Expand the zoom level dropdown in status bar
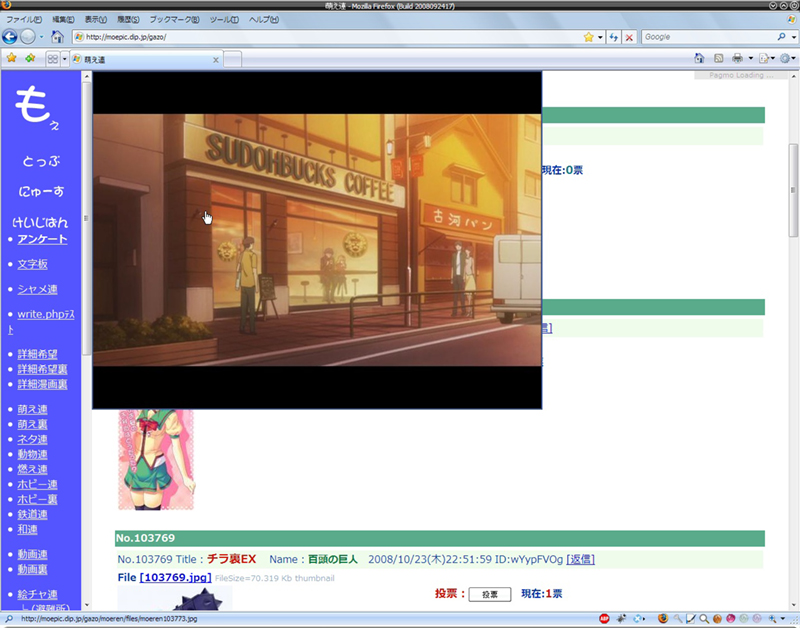Image resolution: width=800 pixels, height=628 pixels. (783, 619)
